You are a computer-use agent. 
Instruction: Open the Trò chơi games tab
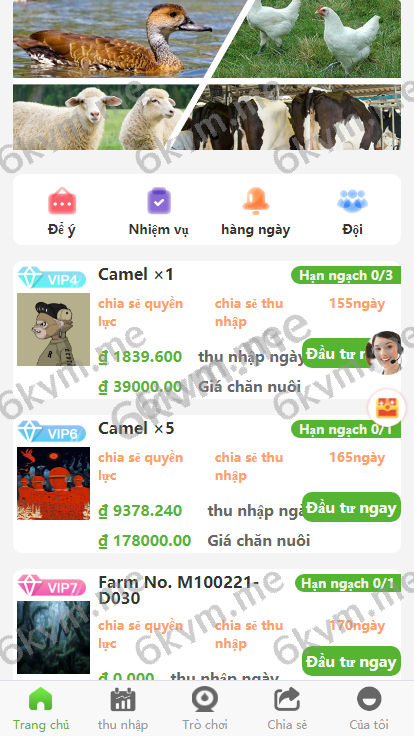[205, 708]
